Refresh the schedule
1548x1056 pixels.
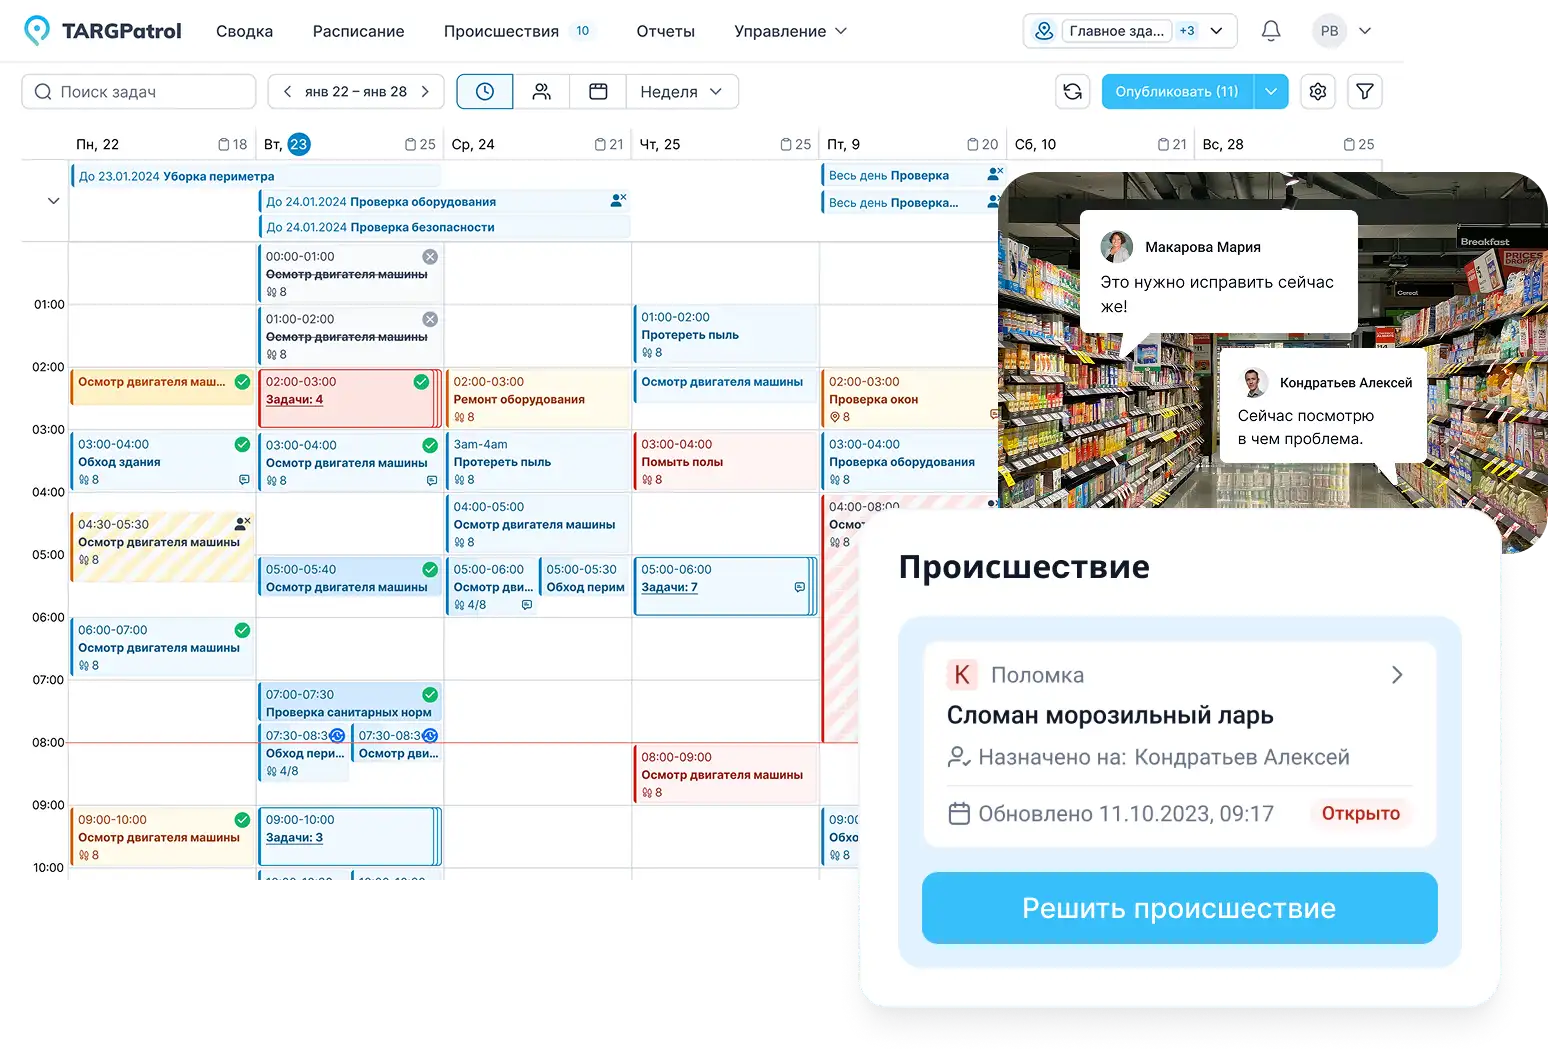coord(1073,91)
